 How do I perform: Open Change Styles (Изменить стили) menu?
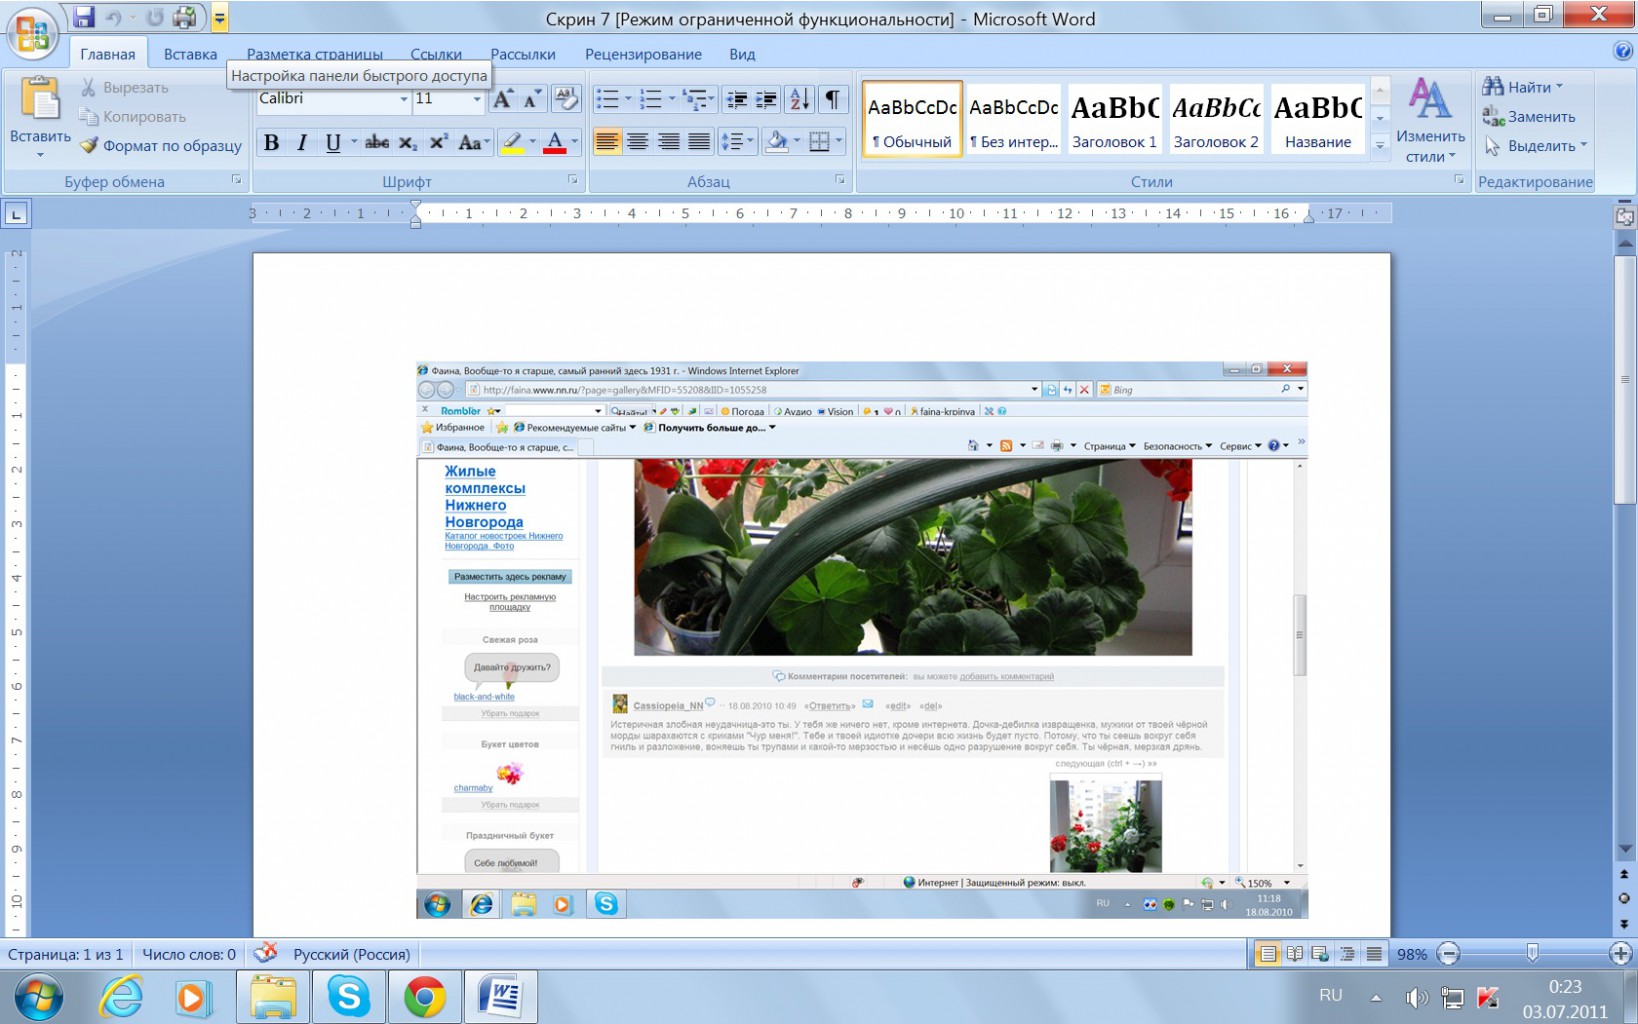pos(1430,121)
